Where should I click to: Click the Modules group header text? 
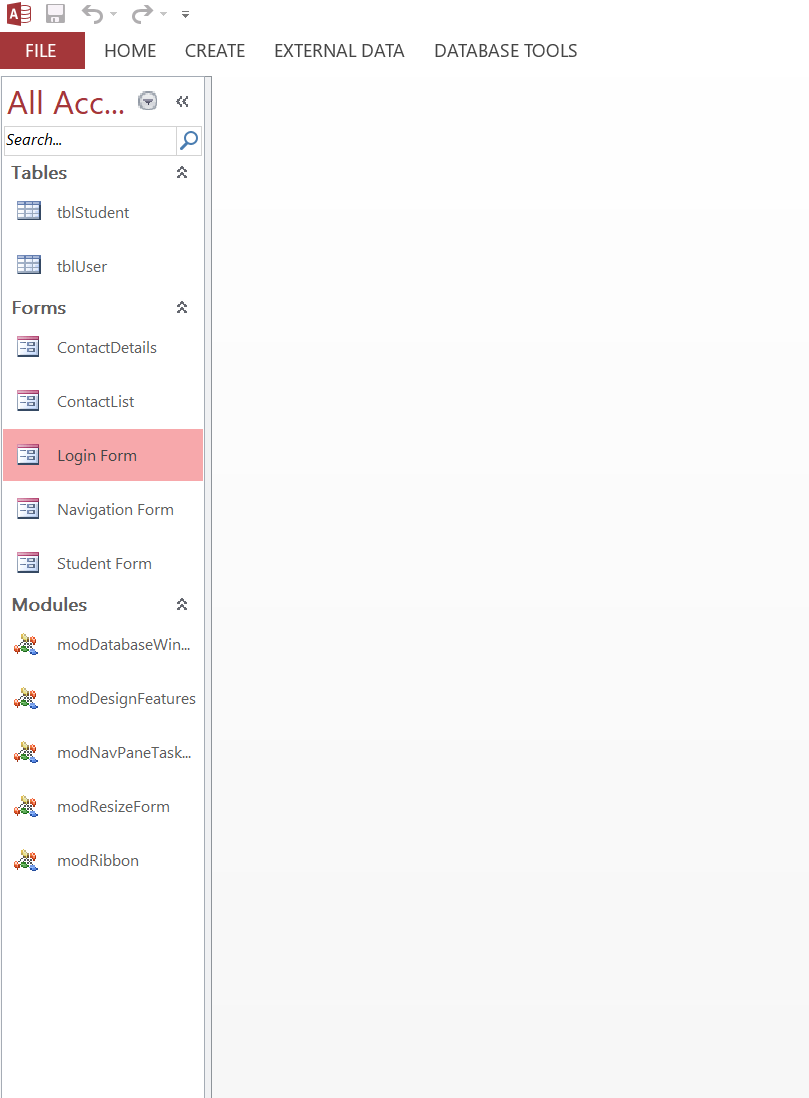[x=50, y=604]
